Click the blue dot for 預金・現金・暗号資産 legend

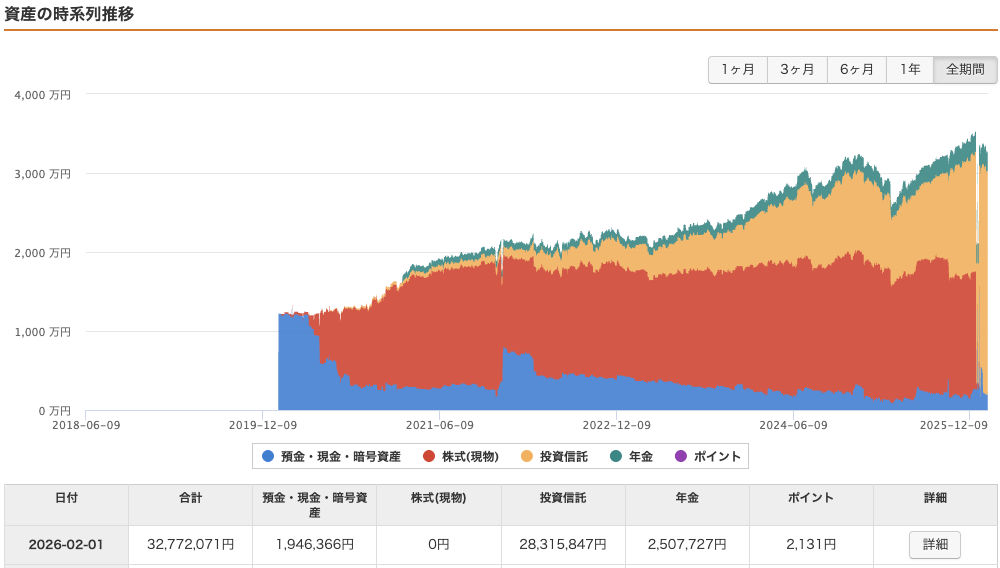click(x=268, y=456)
